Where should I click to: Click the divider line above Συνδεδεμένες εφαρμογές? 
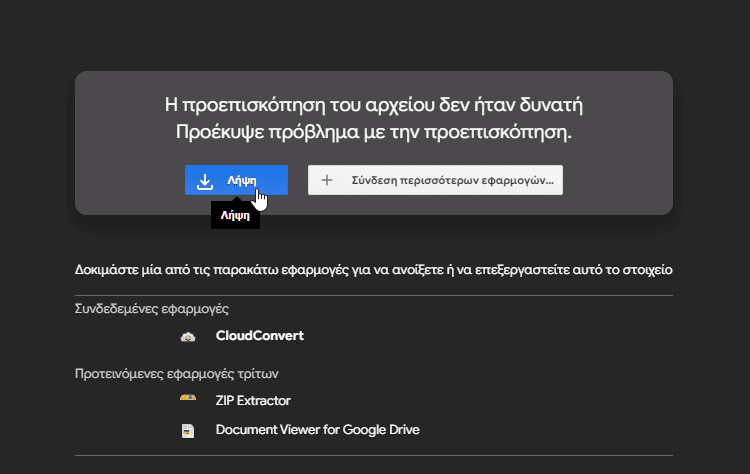pos(374,296)
